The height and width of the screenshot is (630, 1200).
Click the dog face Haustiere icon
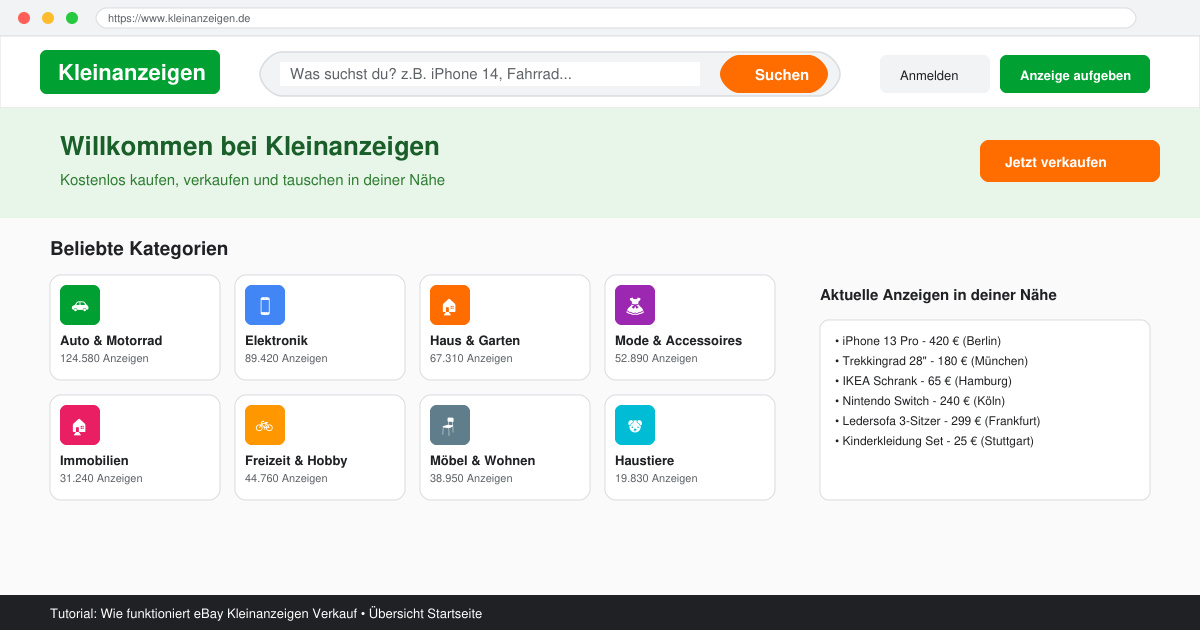pos(635,425)
